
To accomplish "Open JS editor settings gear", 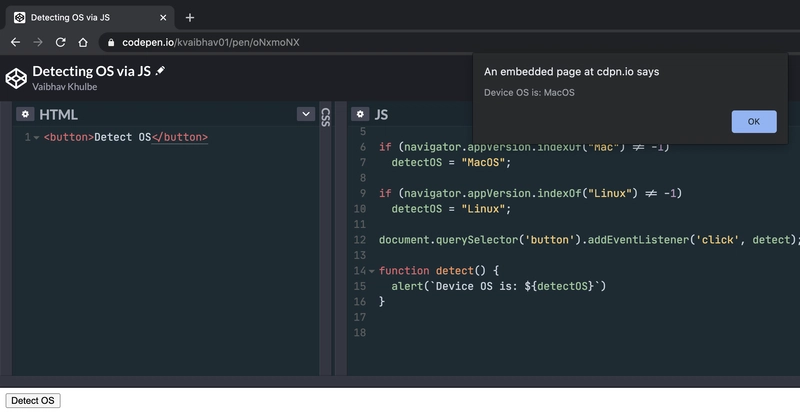I will pyautogui.click(x=360, y=114).
